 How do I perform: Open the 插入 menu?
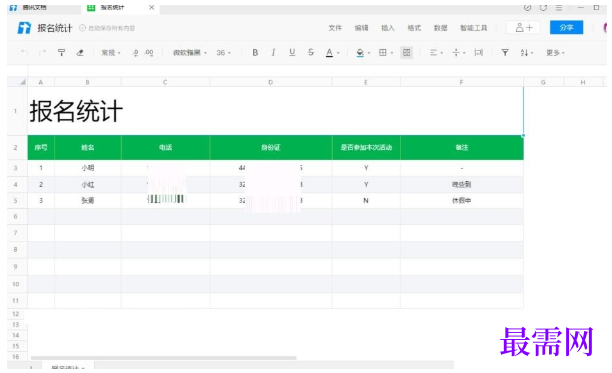[x=388, y=28]
